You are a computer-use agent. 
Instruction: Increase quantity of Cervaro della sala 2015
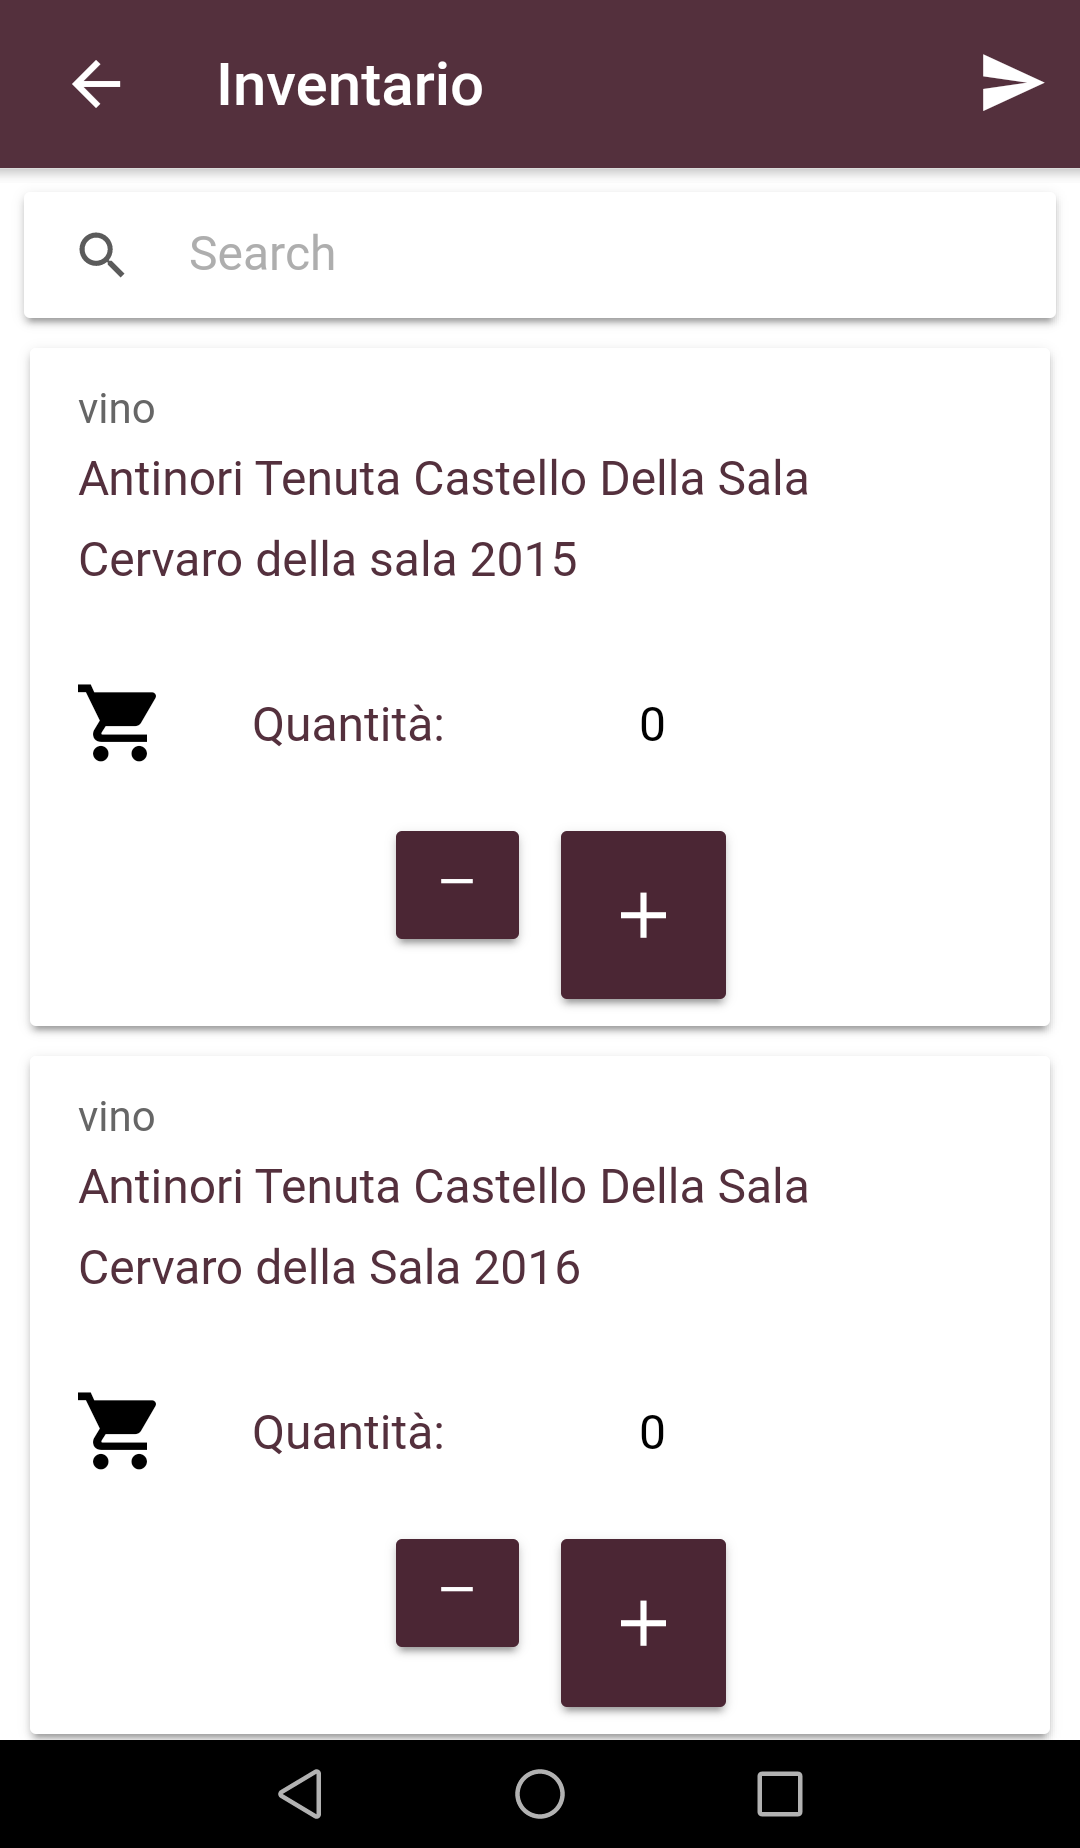(x=643, y=915)
